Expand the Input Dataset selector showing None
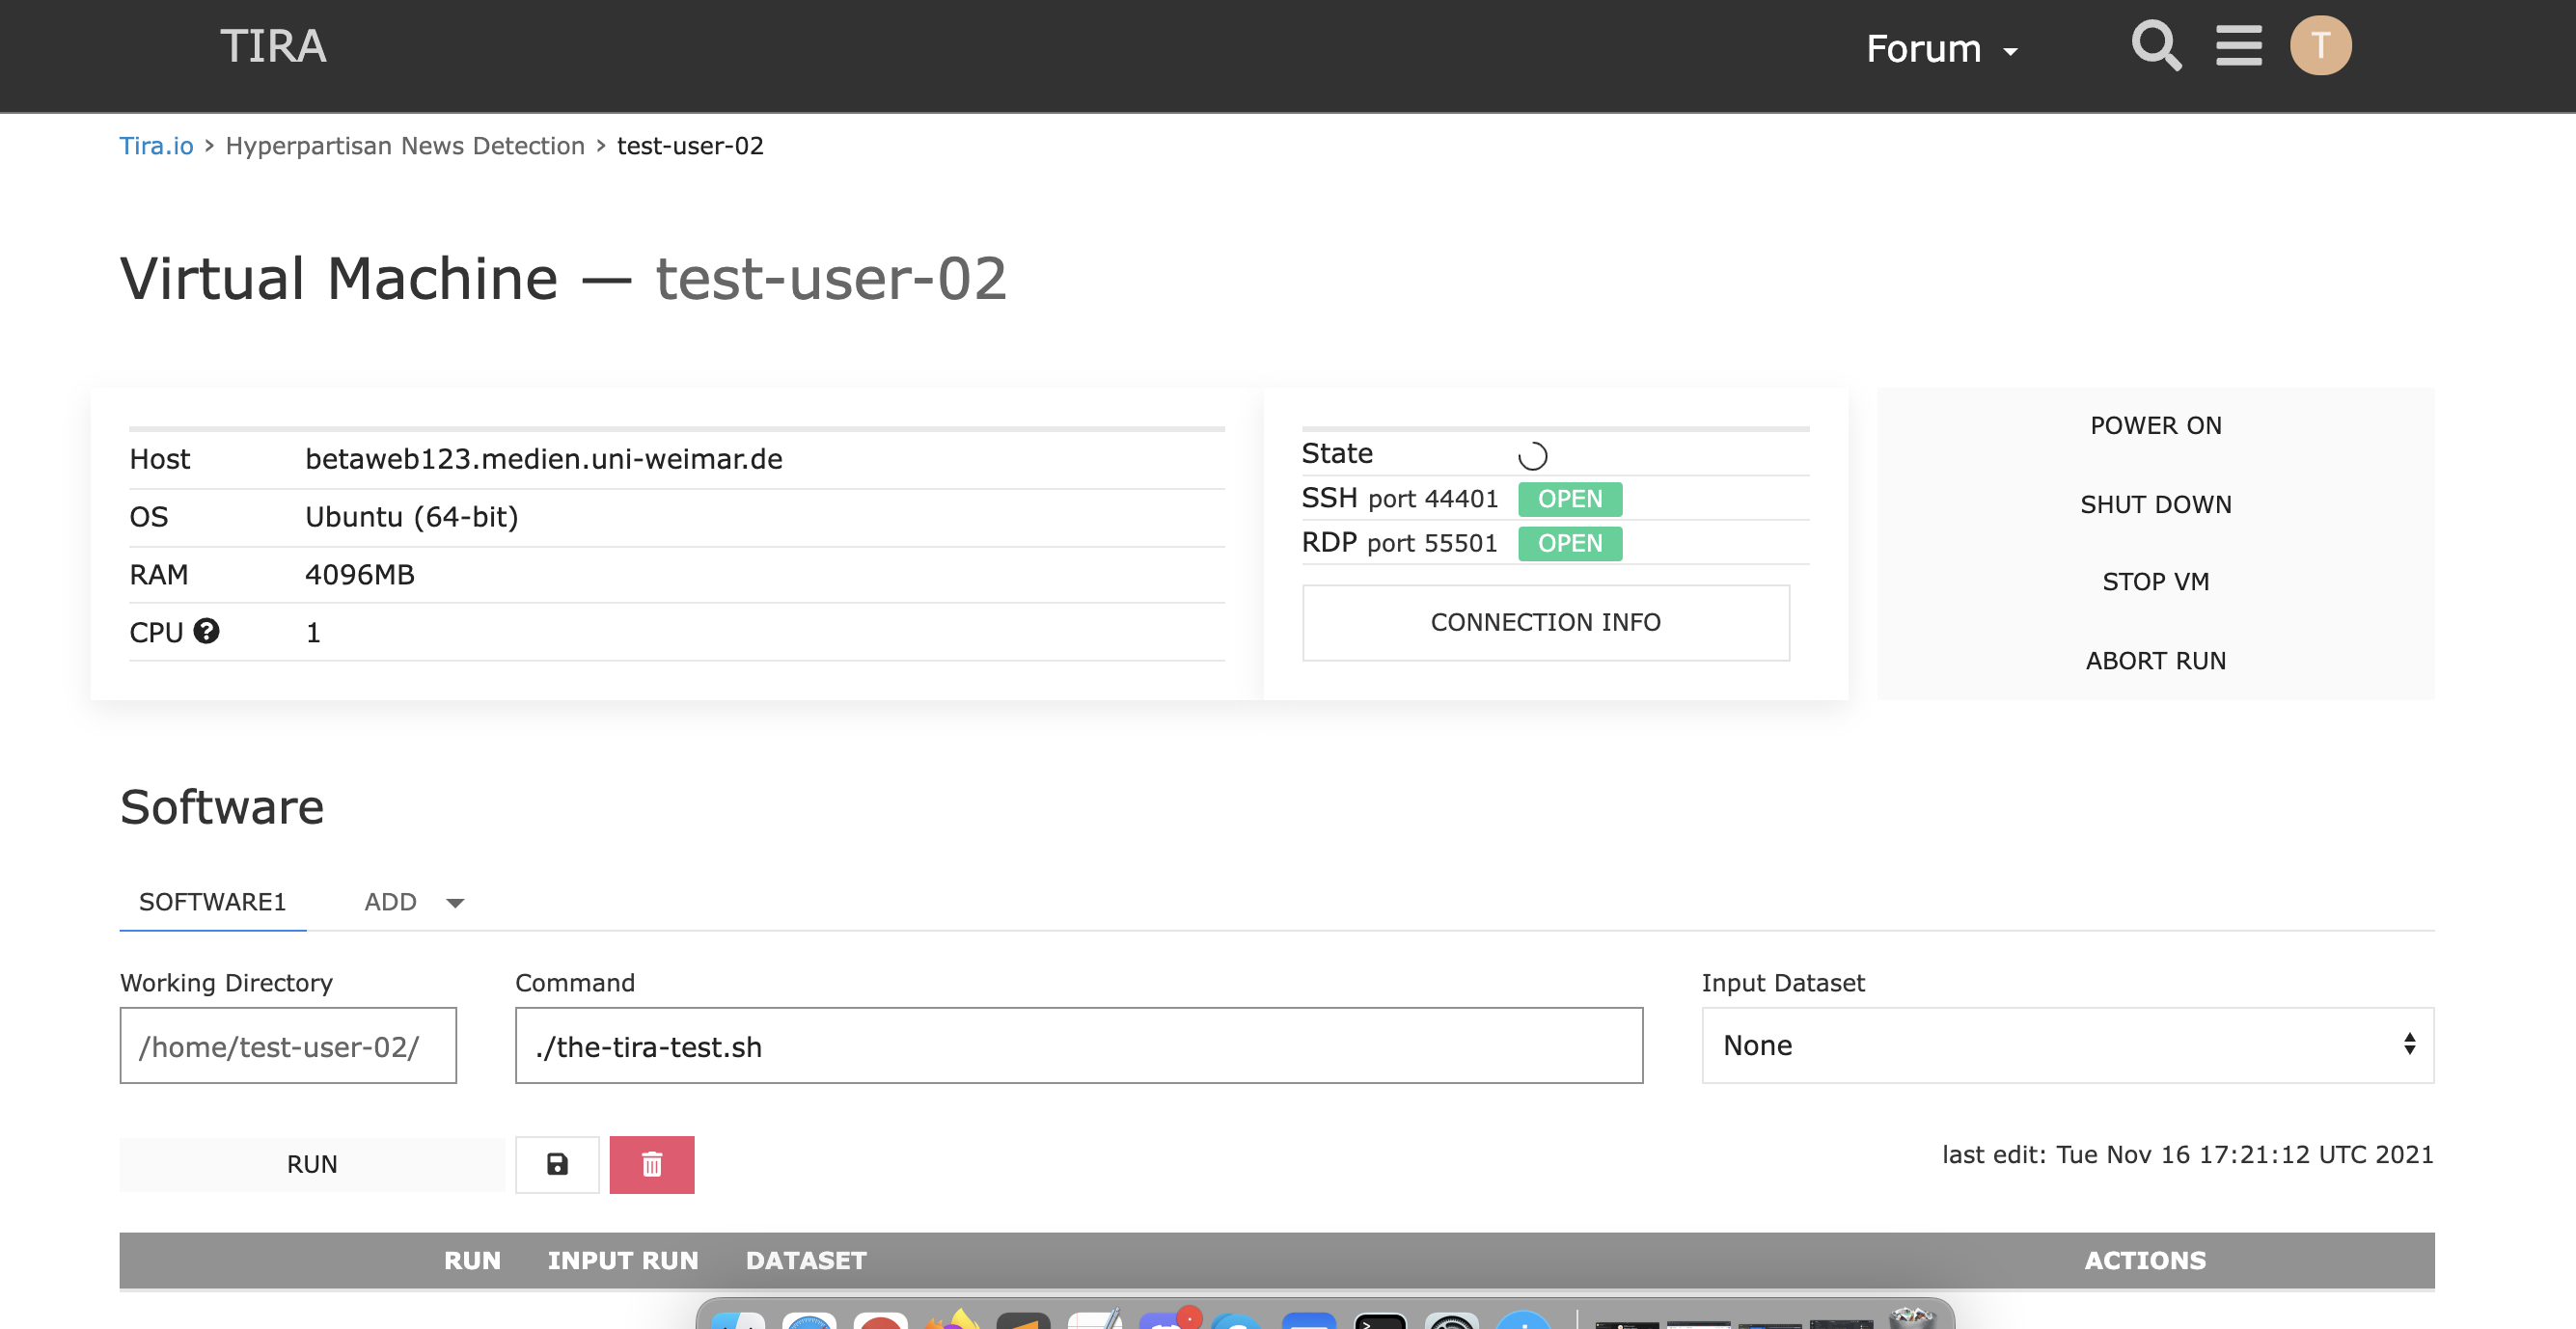 coord(2066,1045)
